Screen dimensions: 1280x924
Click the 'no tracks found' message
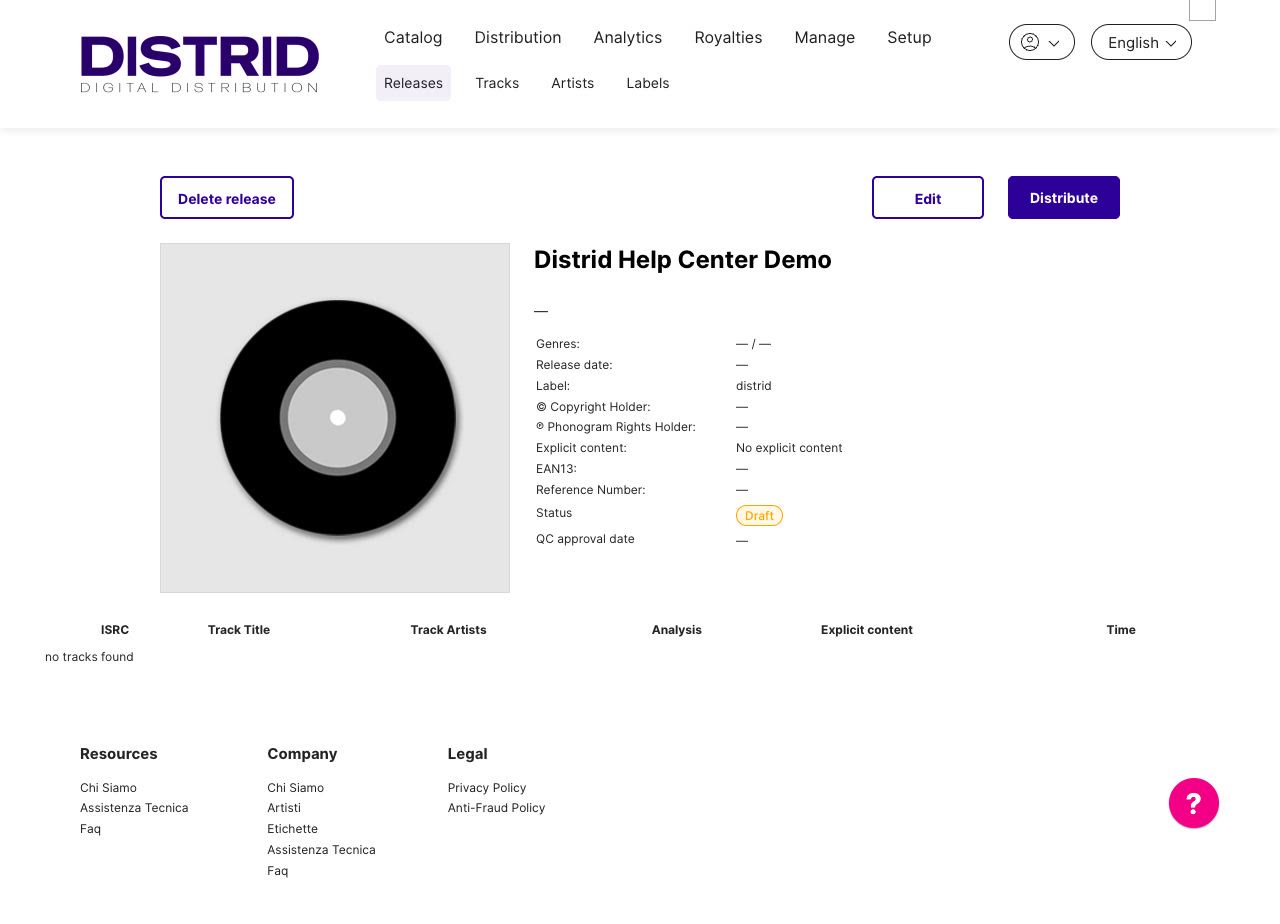click(x=89, y=657)
